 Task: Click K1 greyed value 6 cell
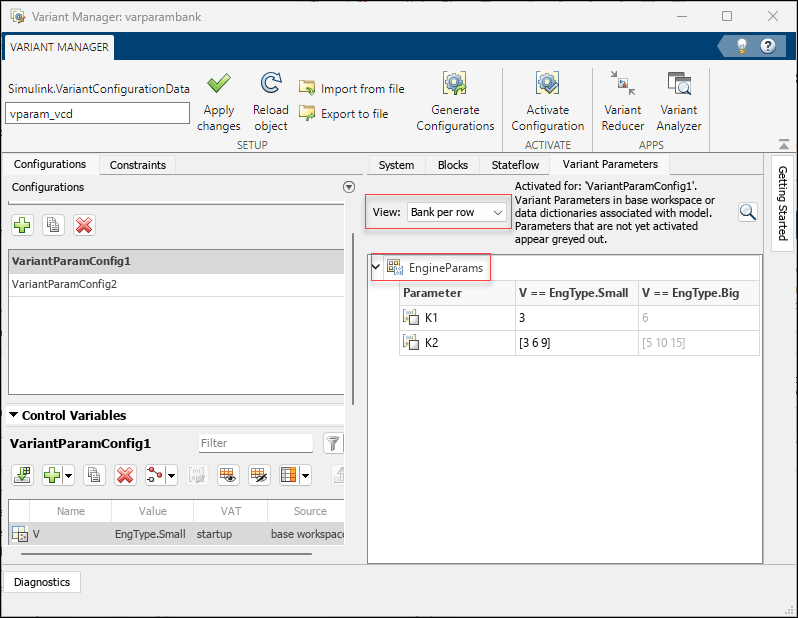click(x=699, y=318)
